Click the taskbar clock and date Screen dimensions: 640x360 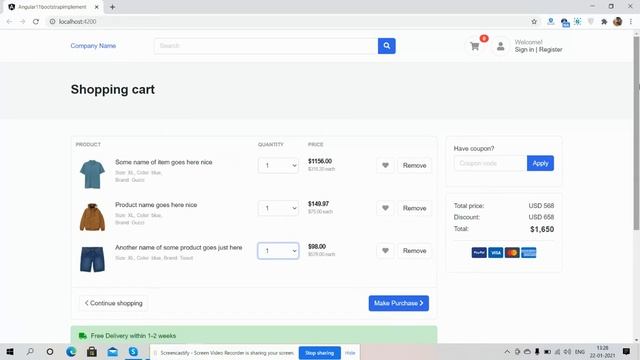(602, 352)
